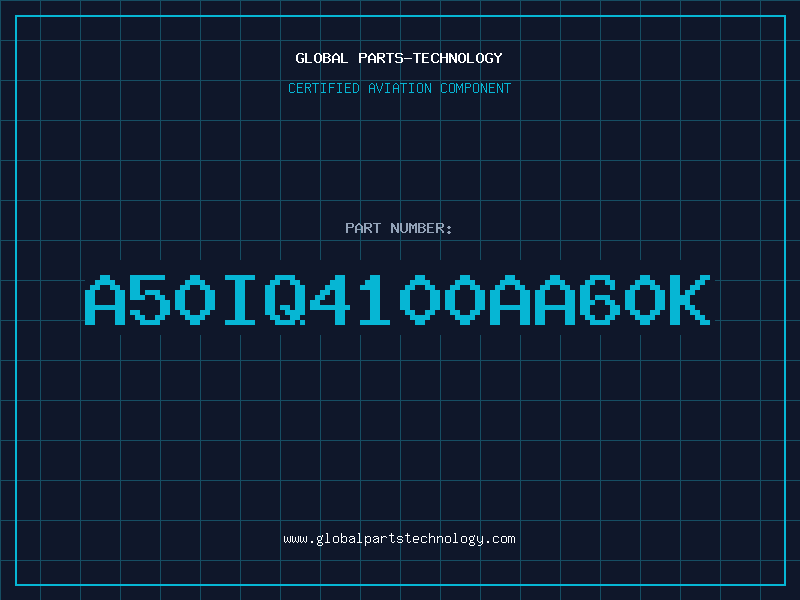Click the 'GLOBAL PARTS-TECHNOLOGY' title text
Viewport: 800px width, 600px height.
click(399, 58)
